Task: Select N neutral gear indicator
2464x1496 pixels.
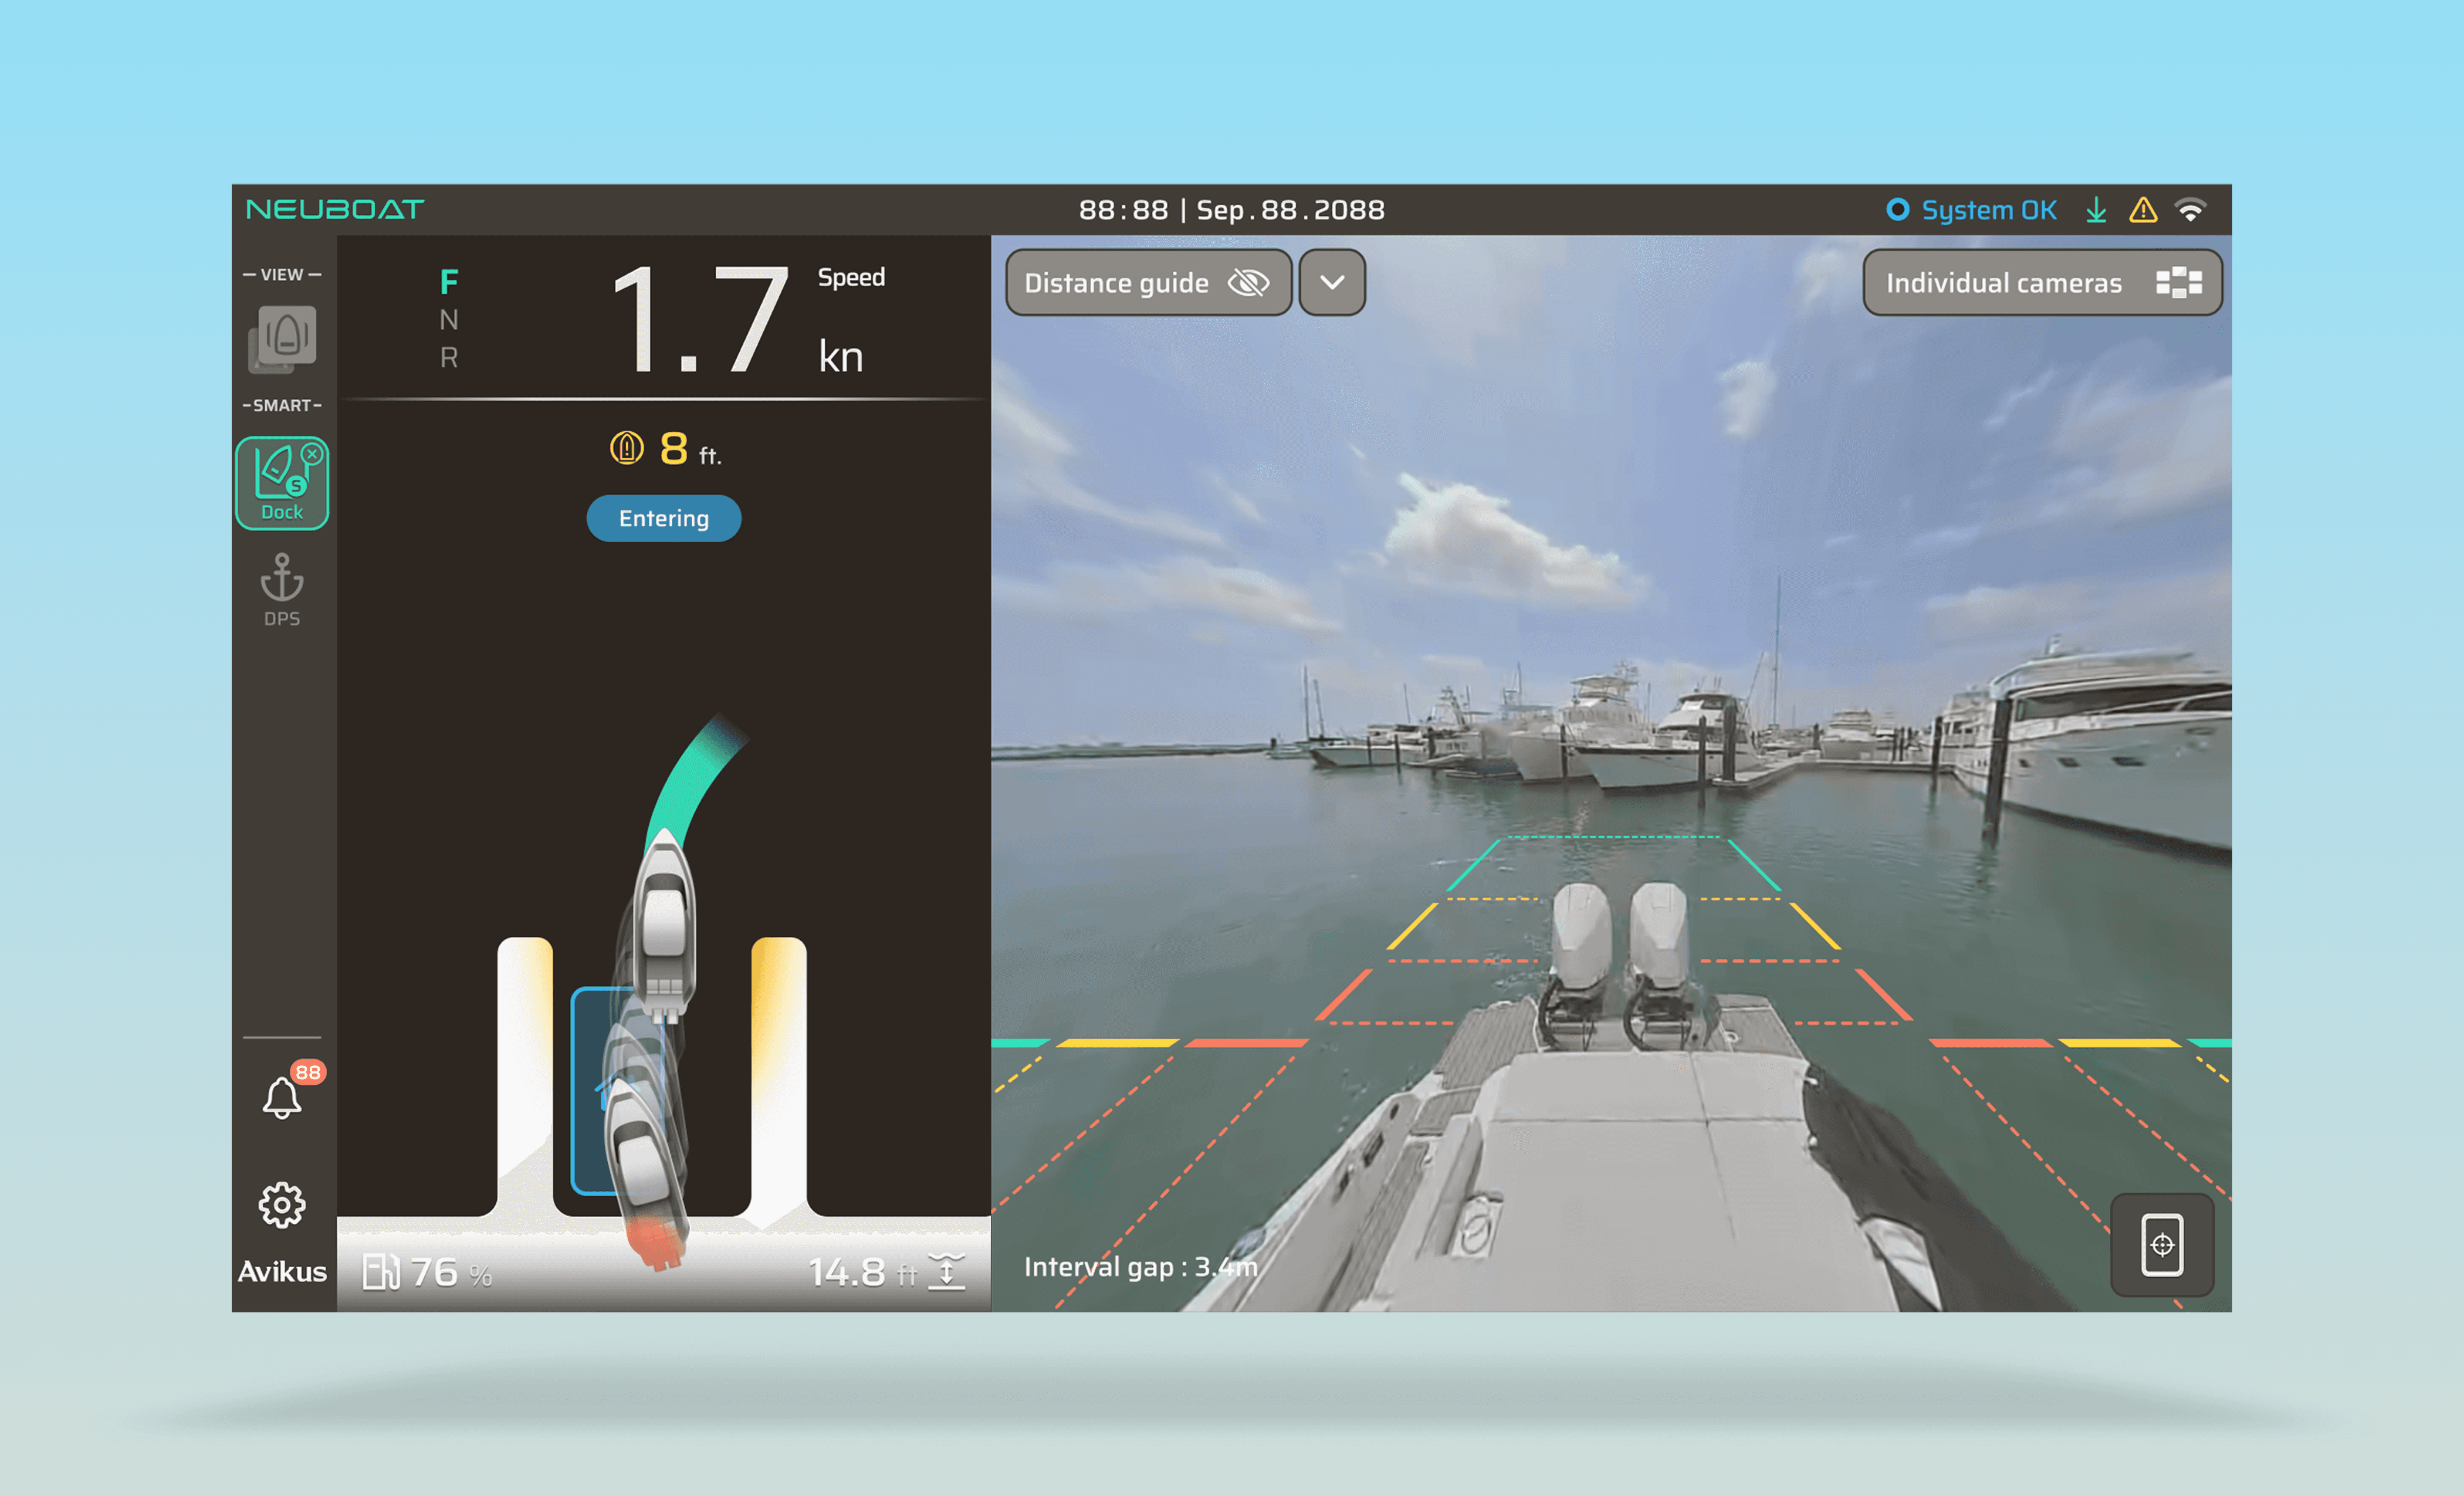Action: point(449,320)
